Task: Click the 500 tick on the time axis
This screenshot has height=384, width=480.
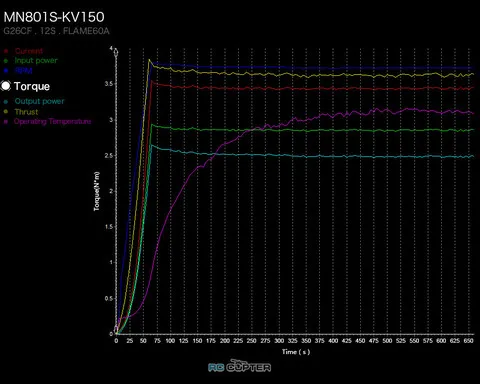Action: click(x=387, y=341)
